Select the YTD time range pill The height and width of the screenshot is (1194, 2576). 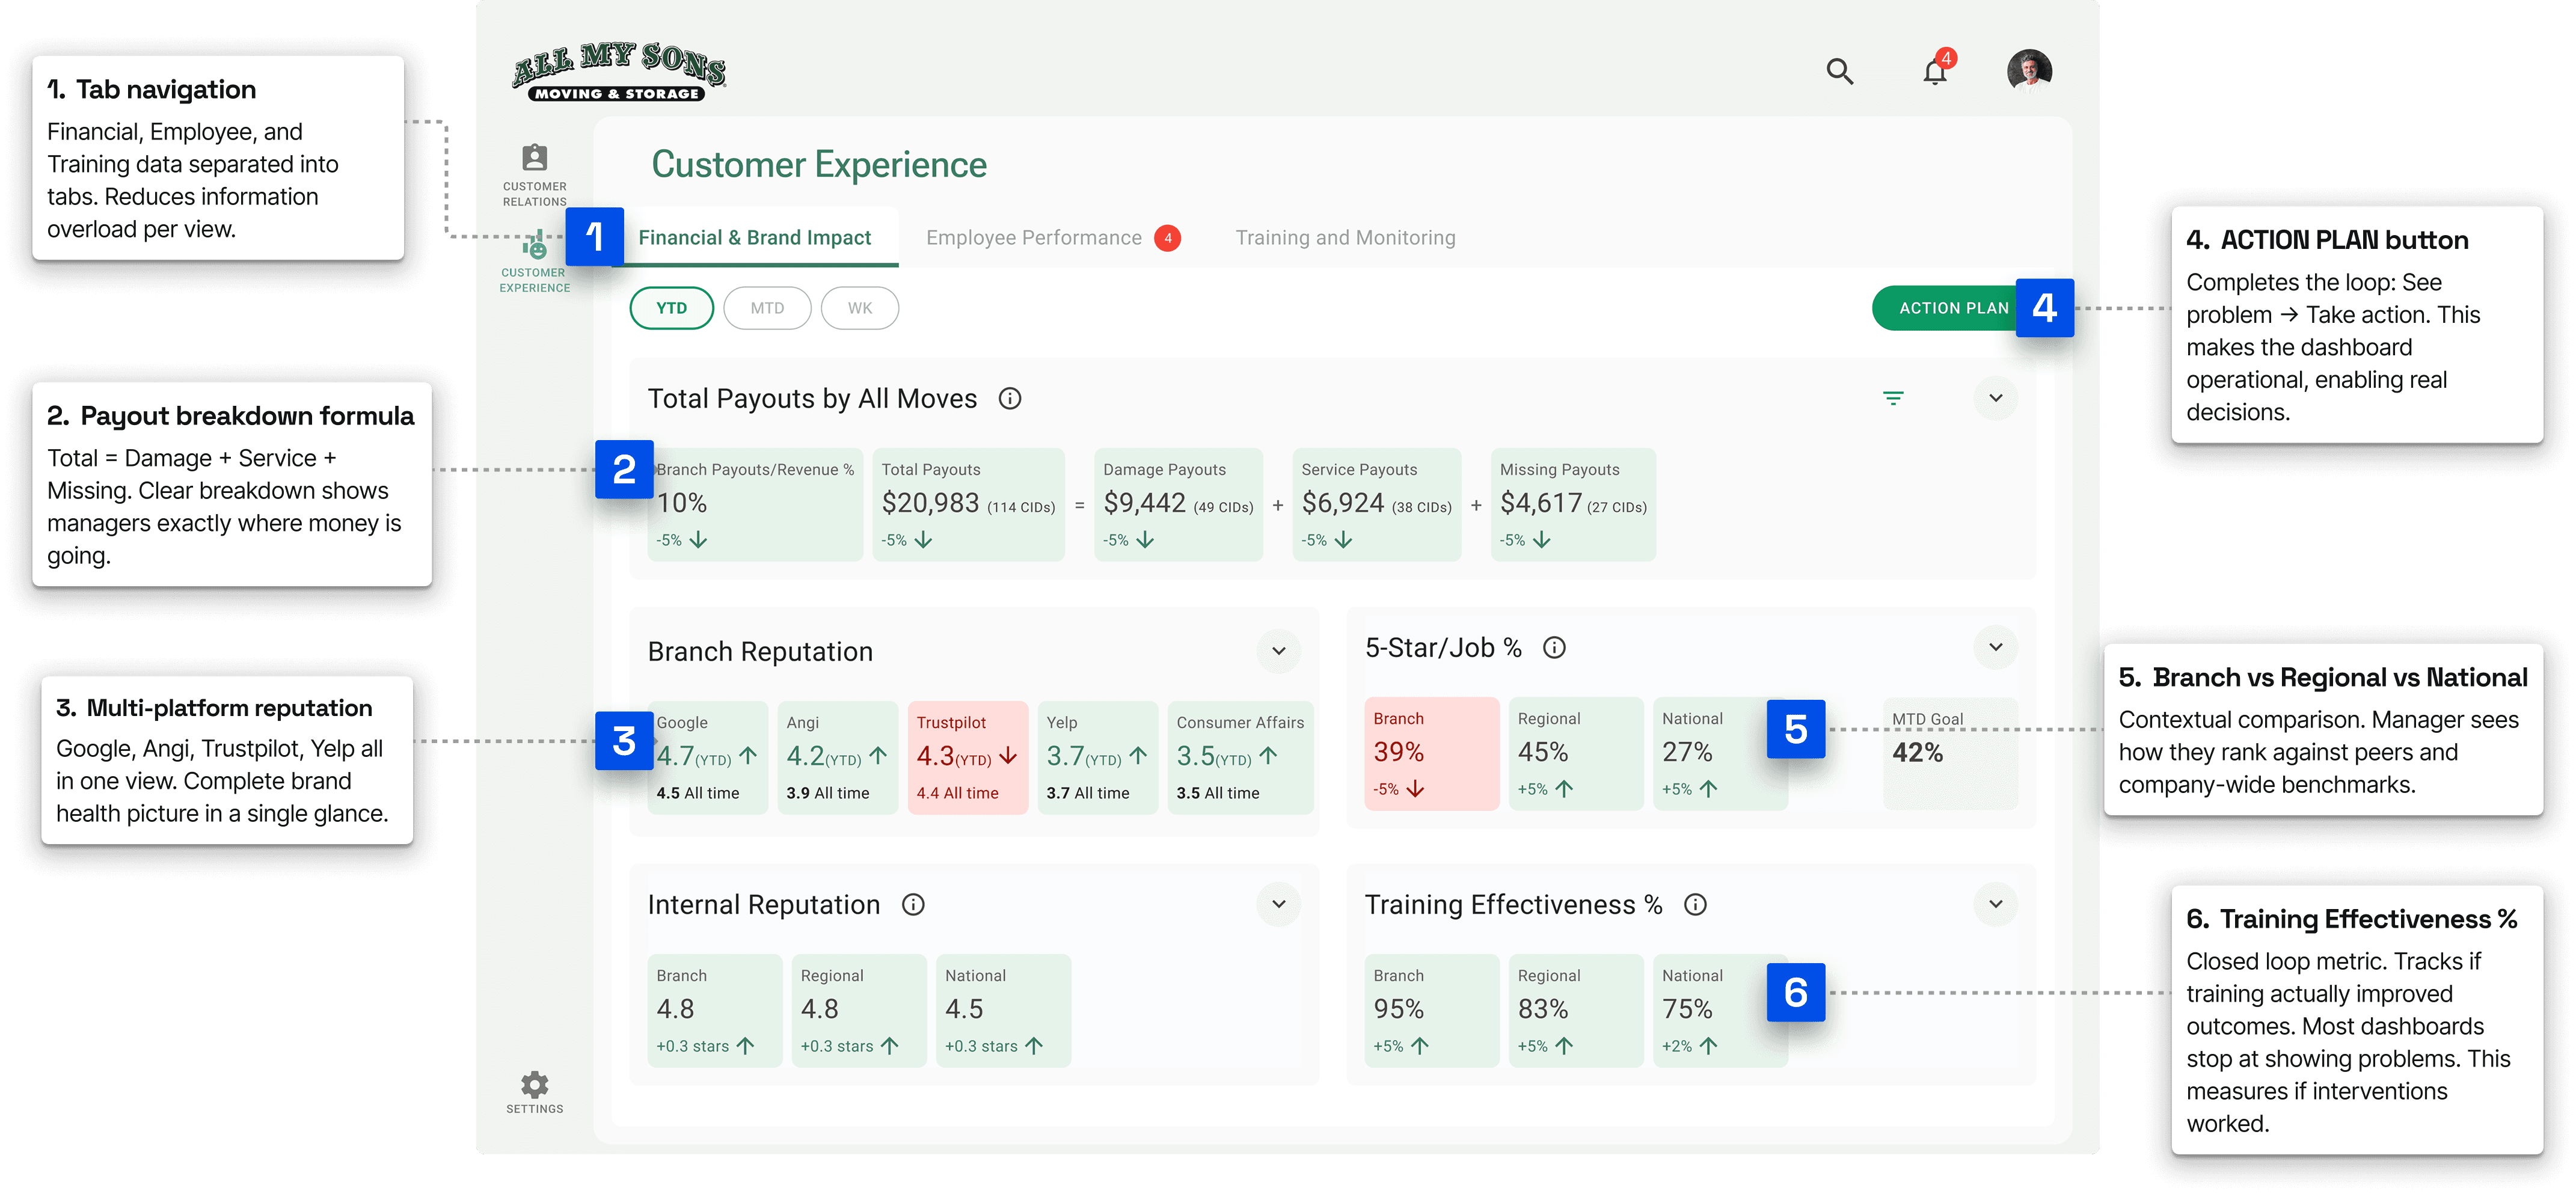[x=671, y=308]
